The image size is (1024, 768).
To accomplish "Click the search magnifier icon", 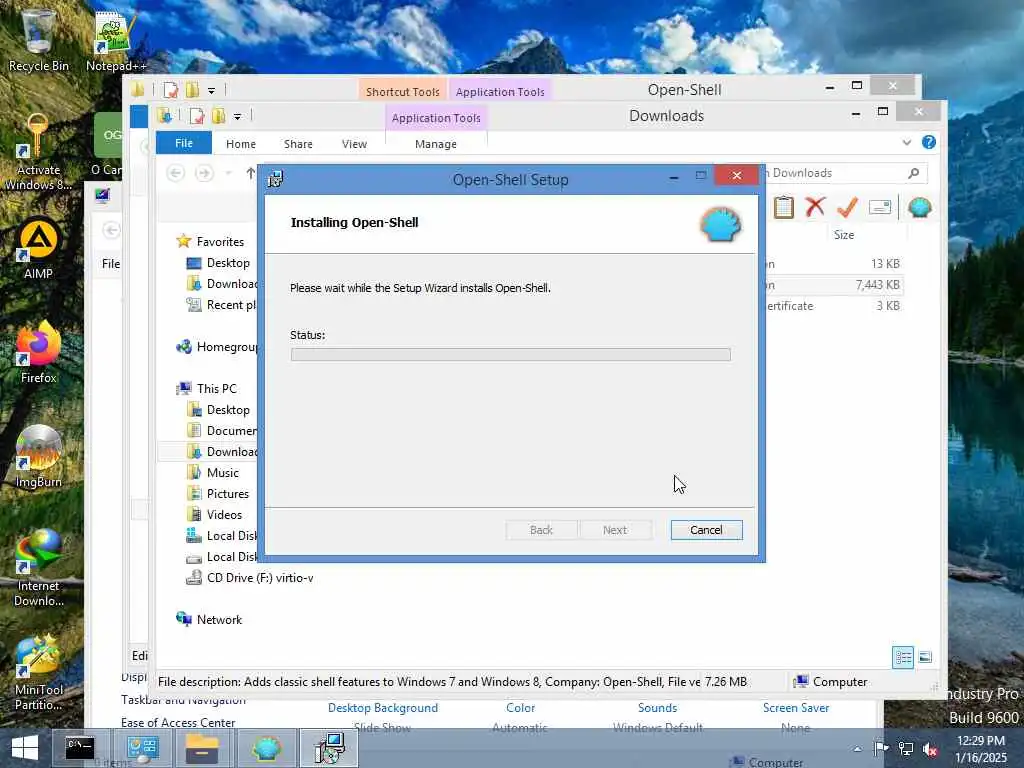I will (914, 173).
